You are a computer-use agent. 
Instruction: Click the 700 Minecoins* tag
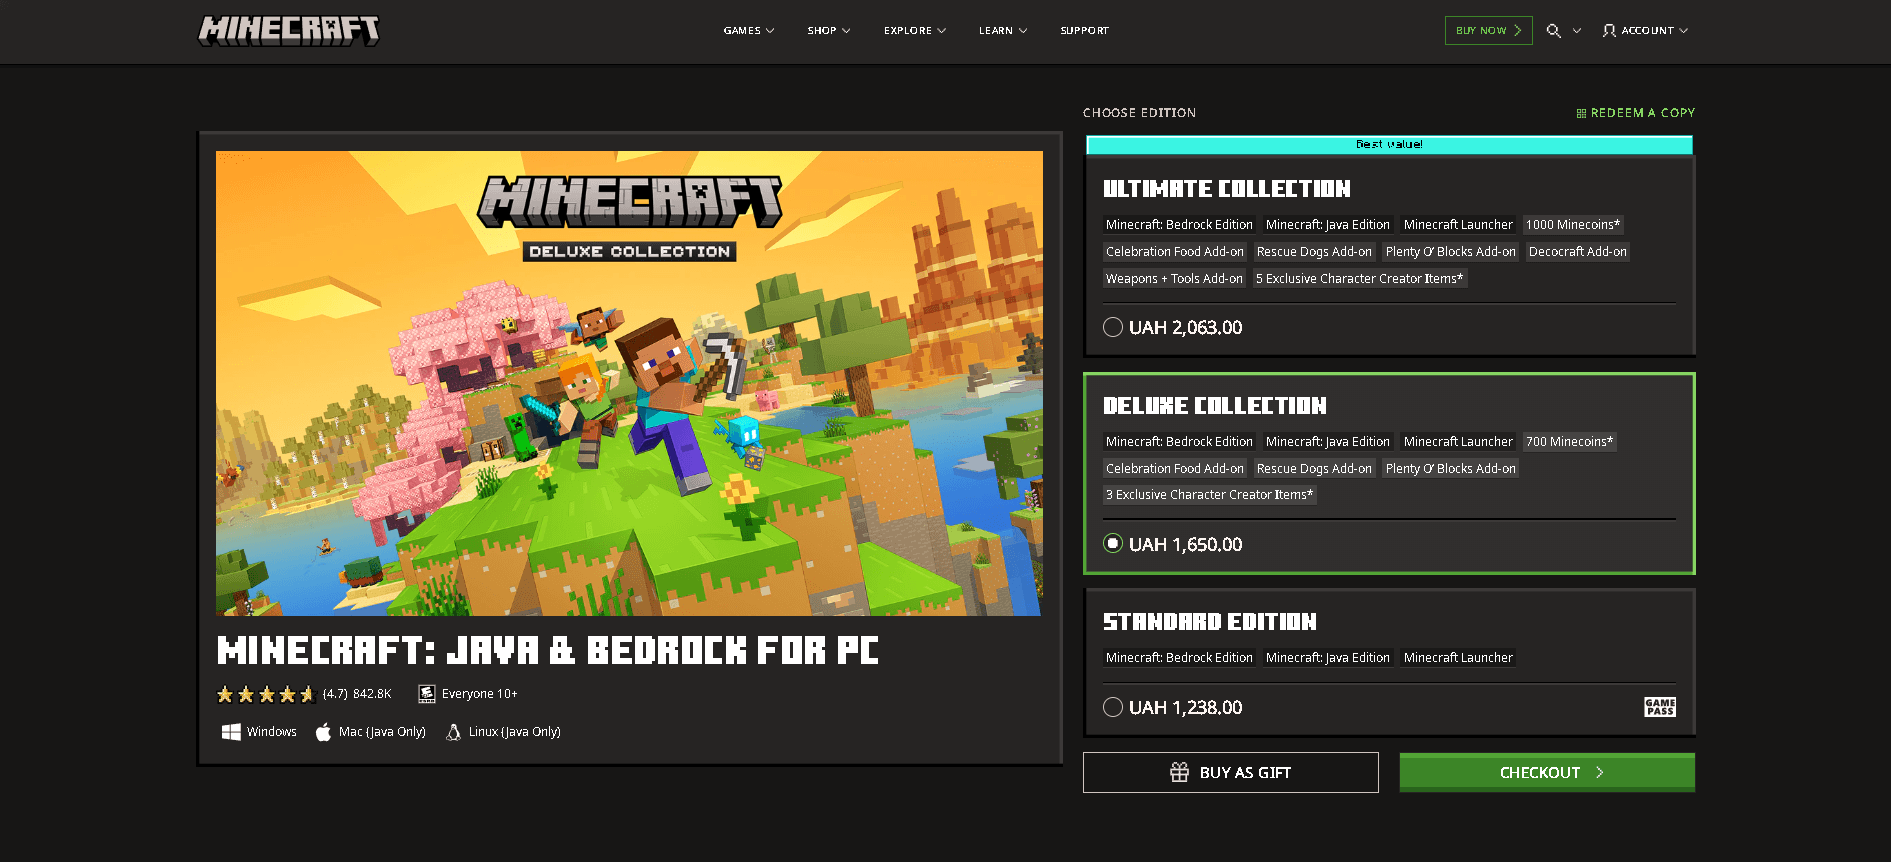[1570, 442]
